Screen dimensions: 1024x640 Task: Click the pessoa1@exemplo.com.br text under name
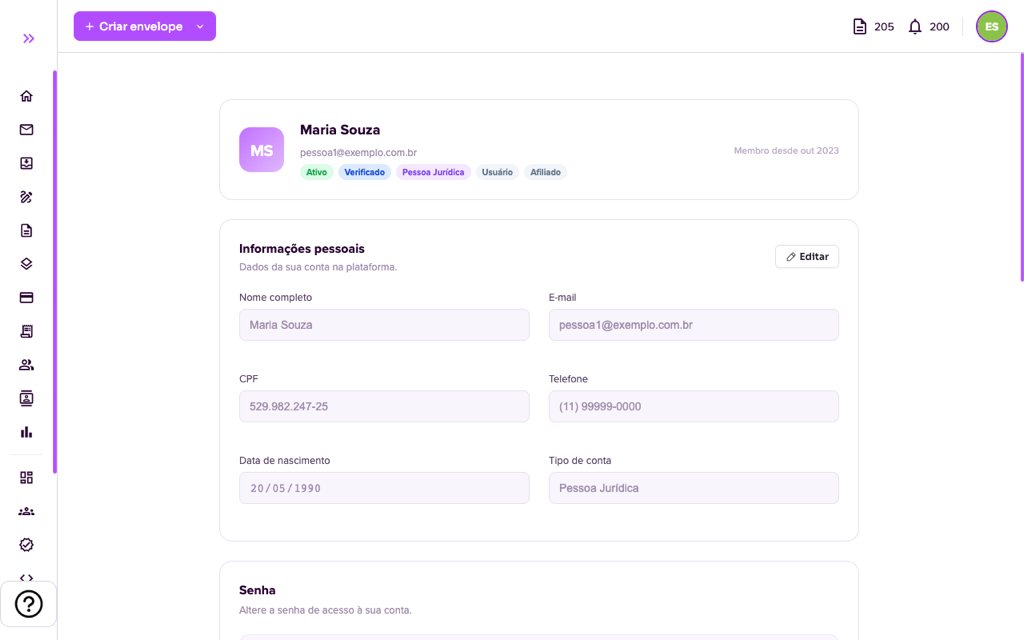click(358, 152)
